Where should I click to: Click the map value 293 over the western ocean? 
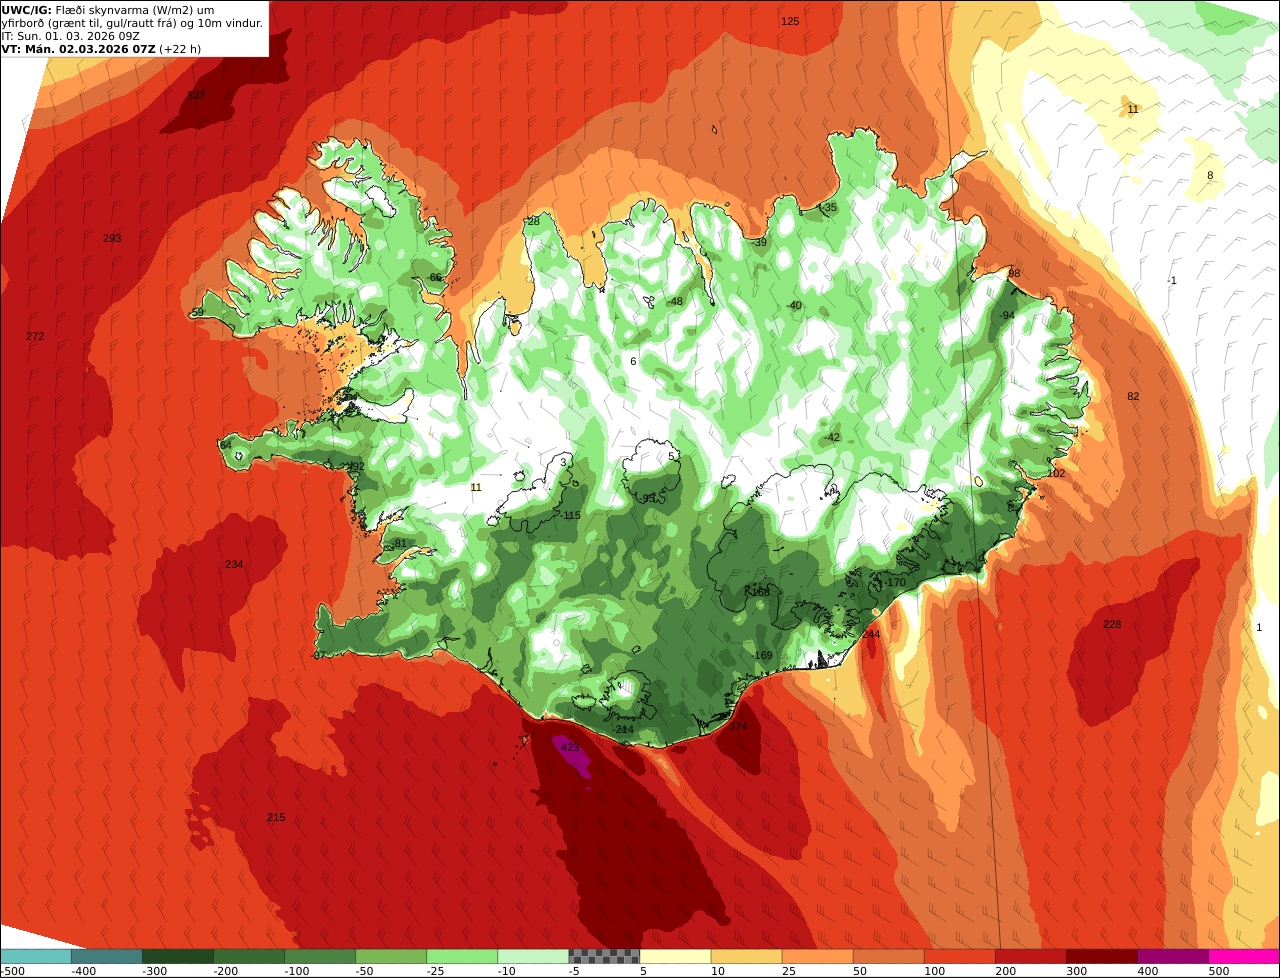coord(112,239)
